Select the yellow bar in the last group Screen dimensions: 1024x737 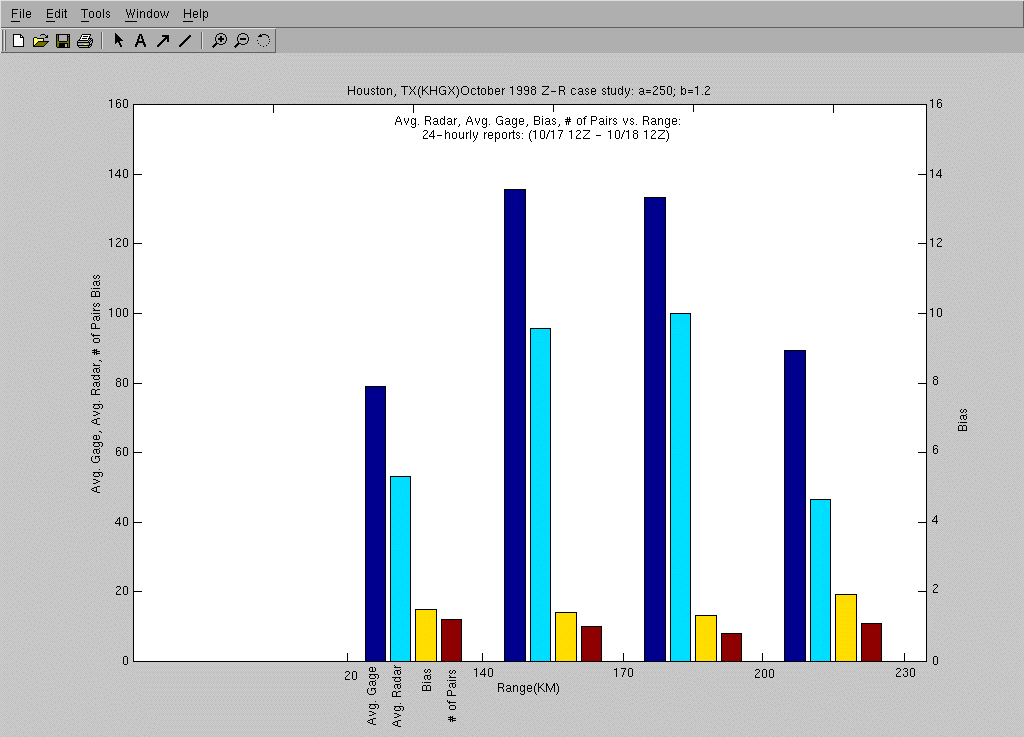point(846,628)
